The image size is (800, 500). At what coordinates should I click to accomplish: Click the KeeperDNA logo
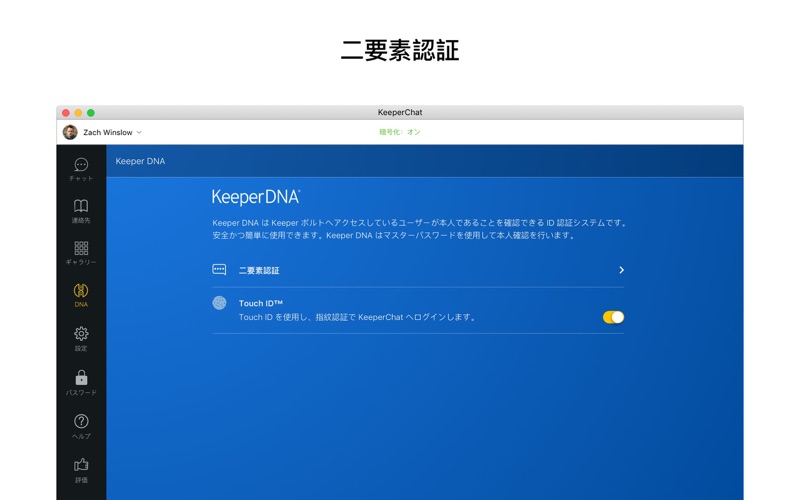point(256,197)
